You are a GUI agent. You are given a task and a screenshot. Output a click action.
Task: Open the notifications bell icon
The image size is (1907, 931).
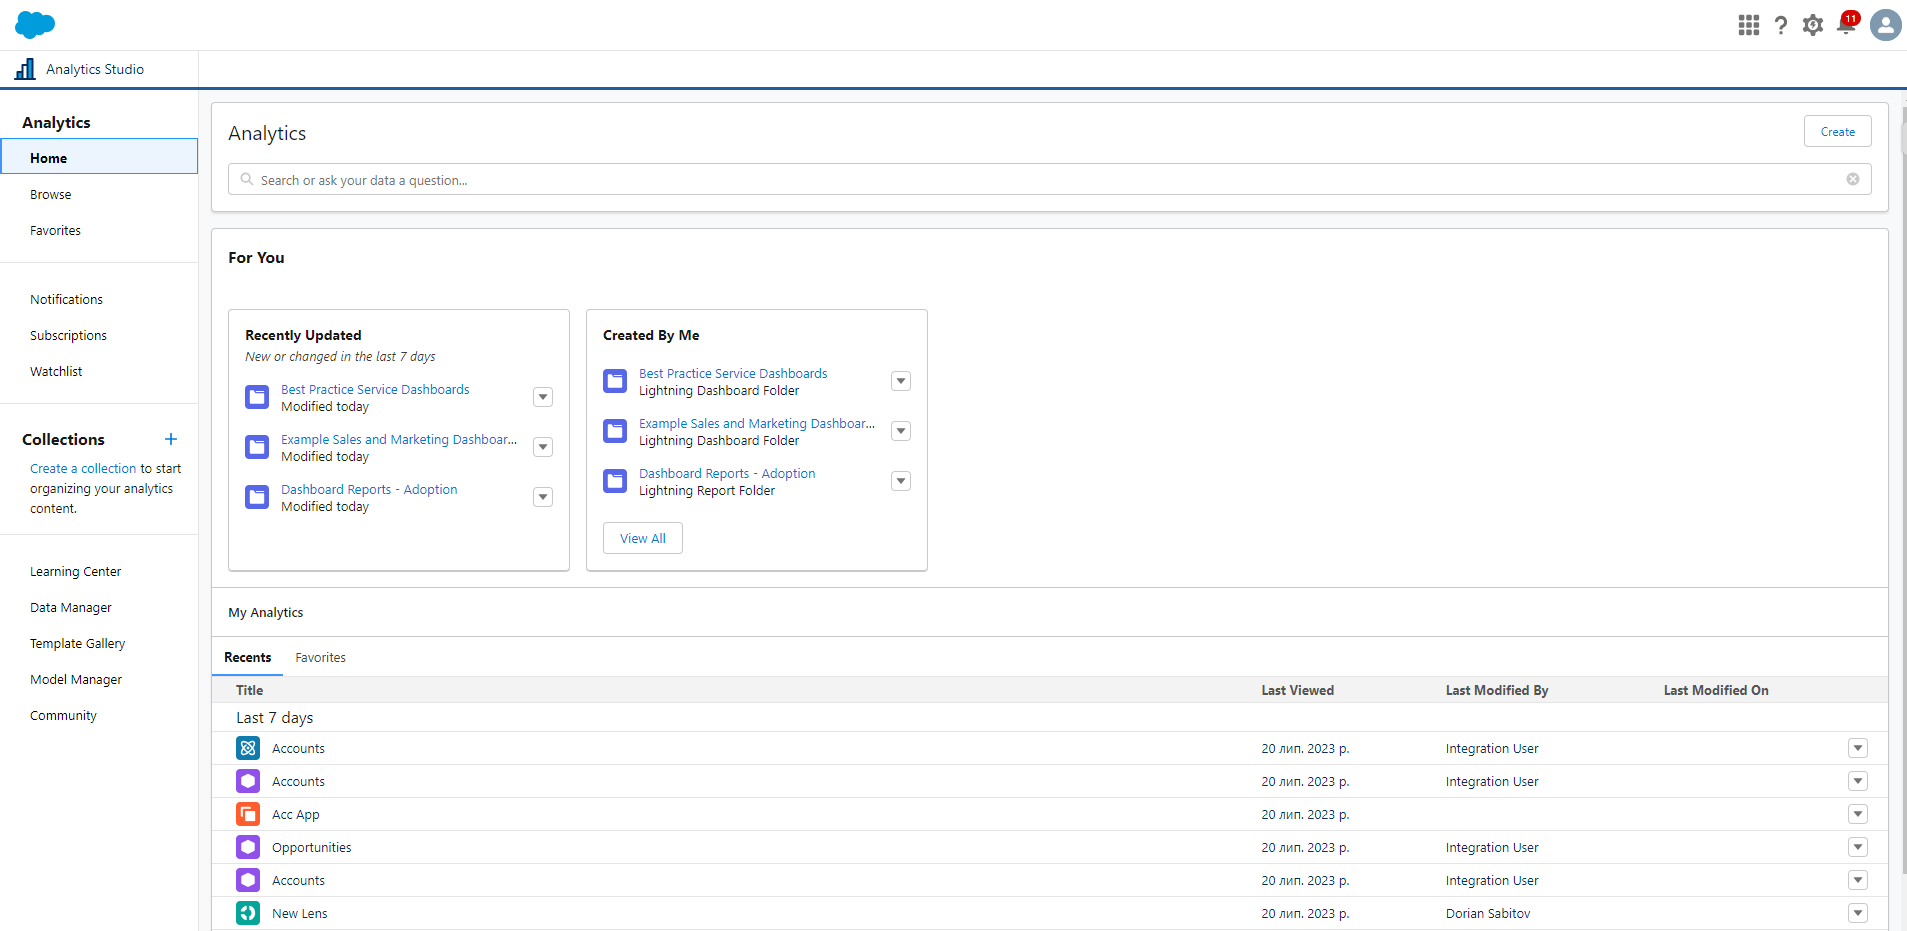pos(1846,25)
